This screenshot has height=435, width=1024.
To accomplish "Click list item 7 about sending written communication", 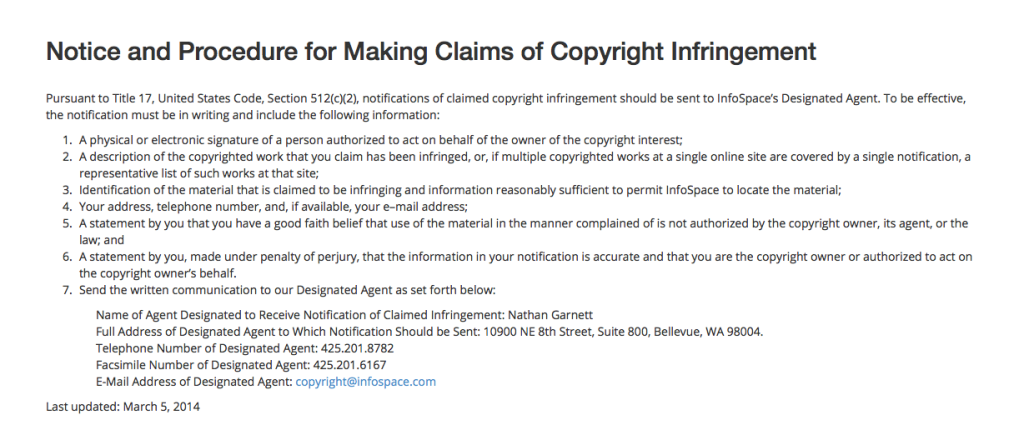I will pos(287,289).
